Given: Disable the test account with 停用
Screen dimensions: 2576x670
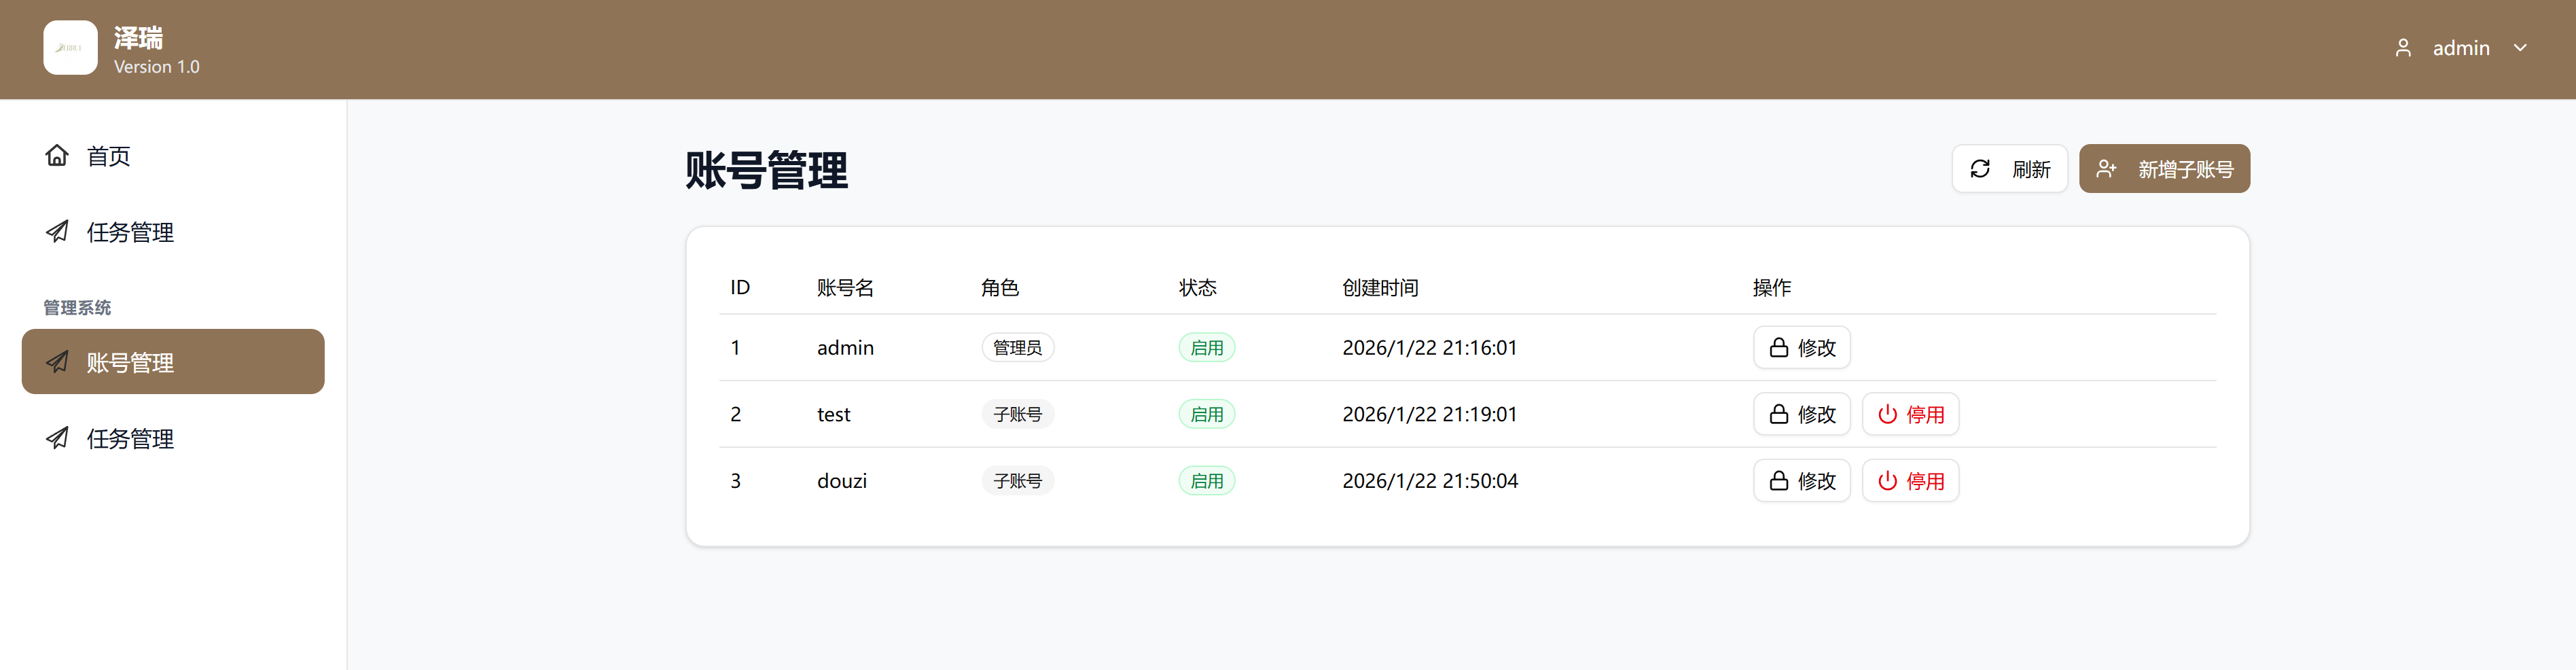Looking at the screenshot, I should point(1910,414).
